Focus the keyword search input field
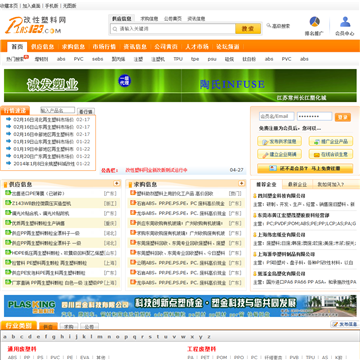The height and width of the screenshot is (360, 360). coord(173,29)
